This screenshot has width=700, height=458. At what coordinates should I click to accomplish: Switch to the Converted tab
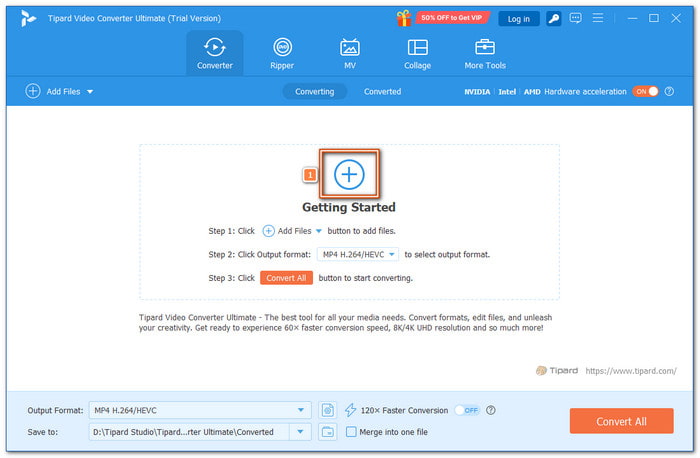[x=382, y=91]
